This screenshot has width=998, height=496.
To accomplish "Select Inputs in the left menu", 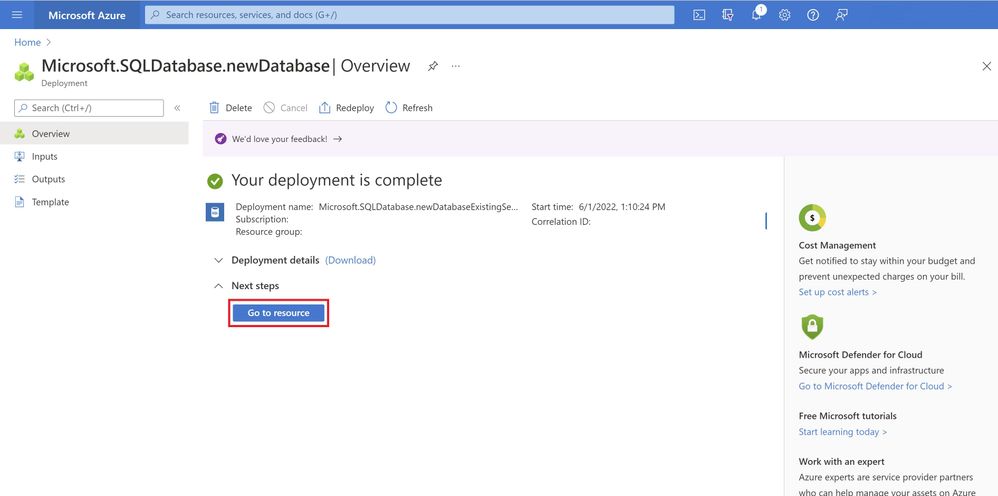I will [x=94, y=157].
